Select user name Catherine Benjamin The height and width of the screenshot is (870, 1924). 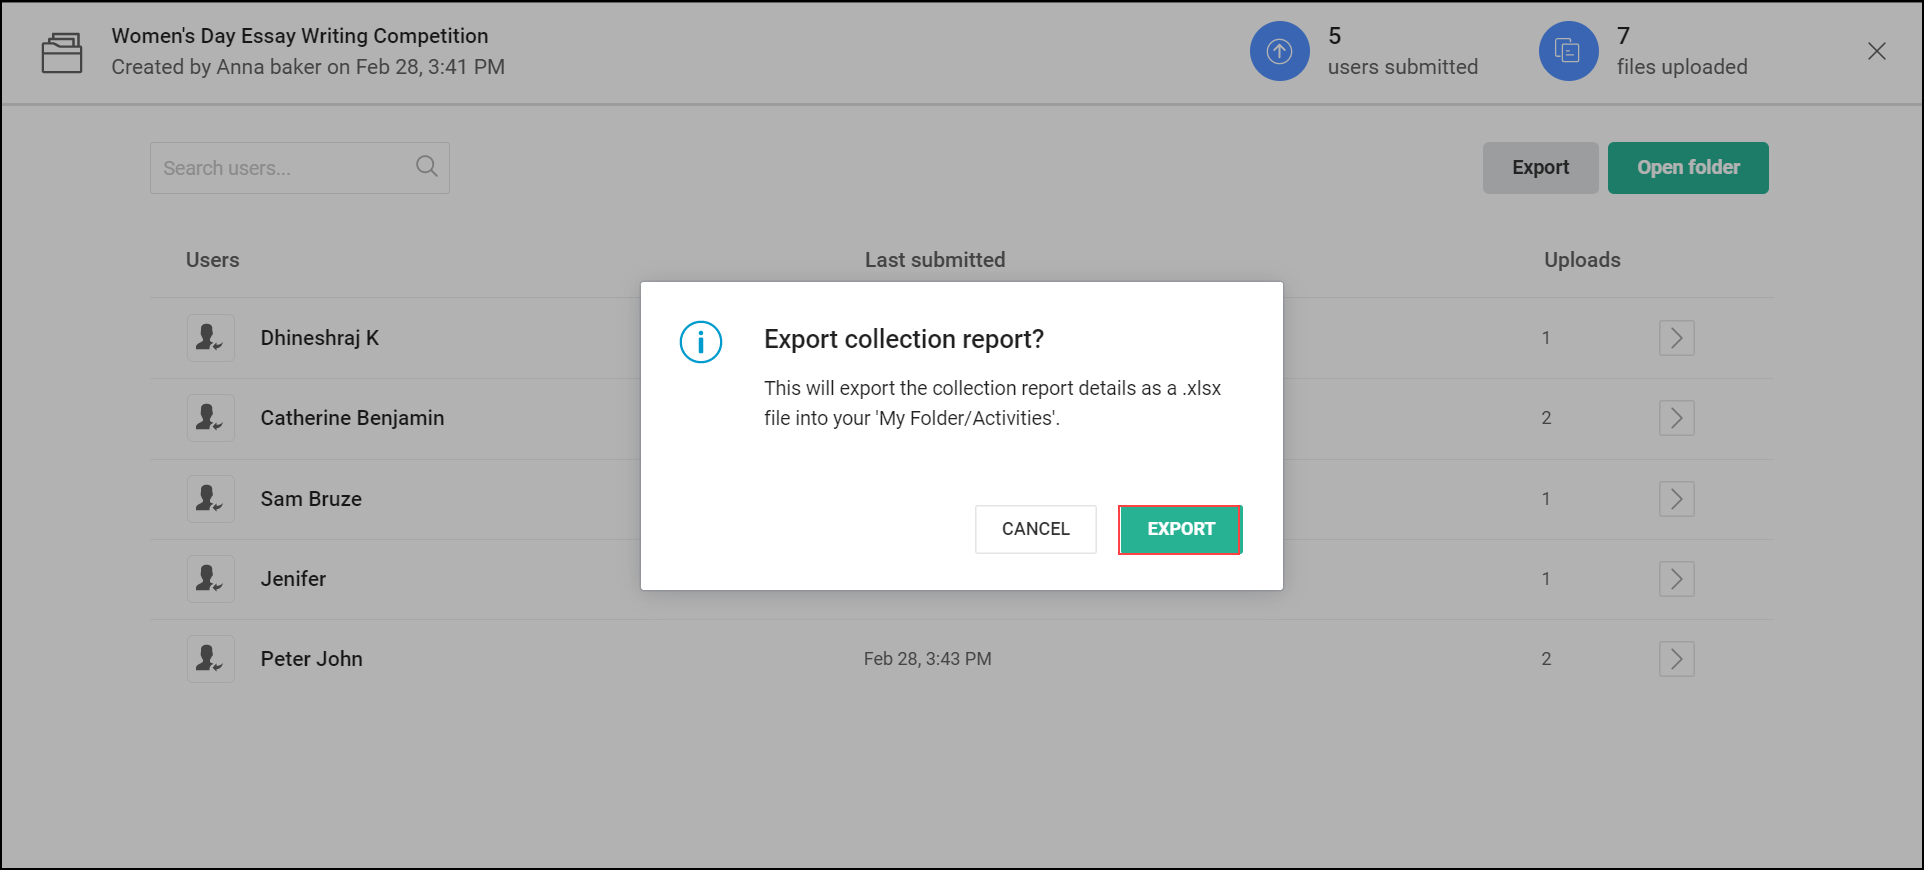(x=352, y=418)
